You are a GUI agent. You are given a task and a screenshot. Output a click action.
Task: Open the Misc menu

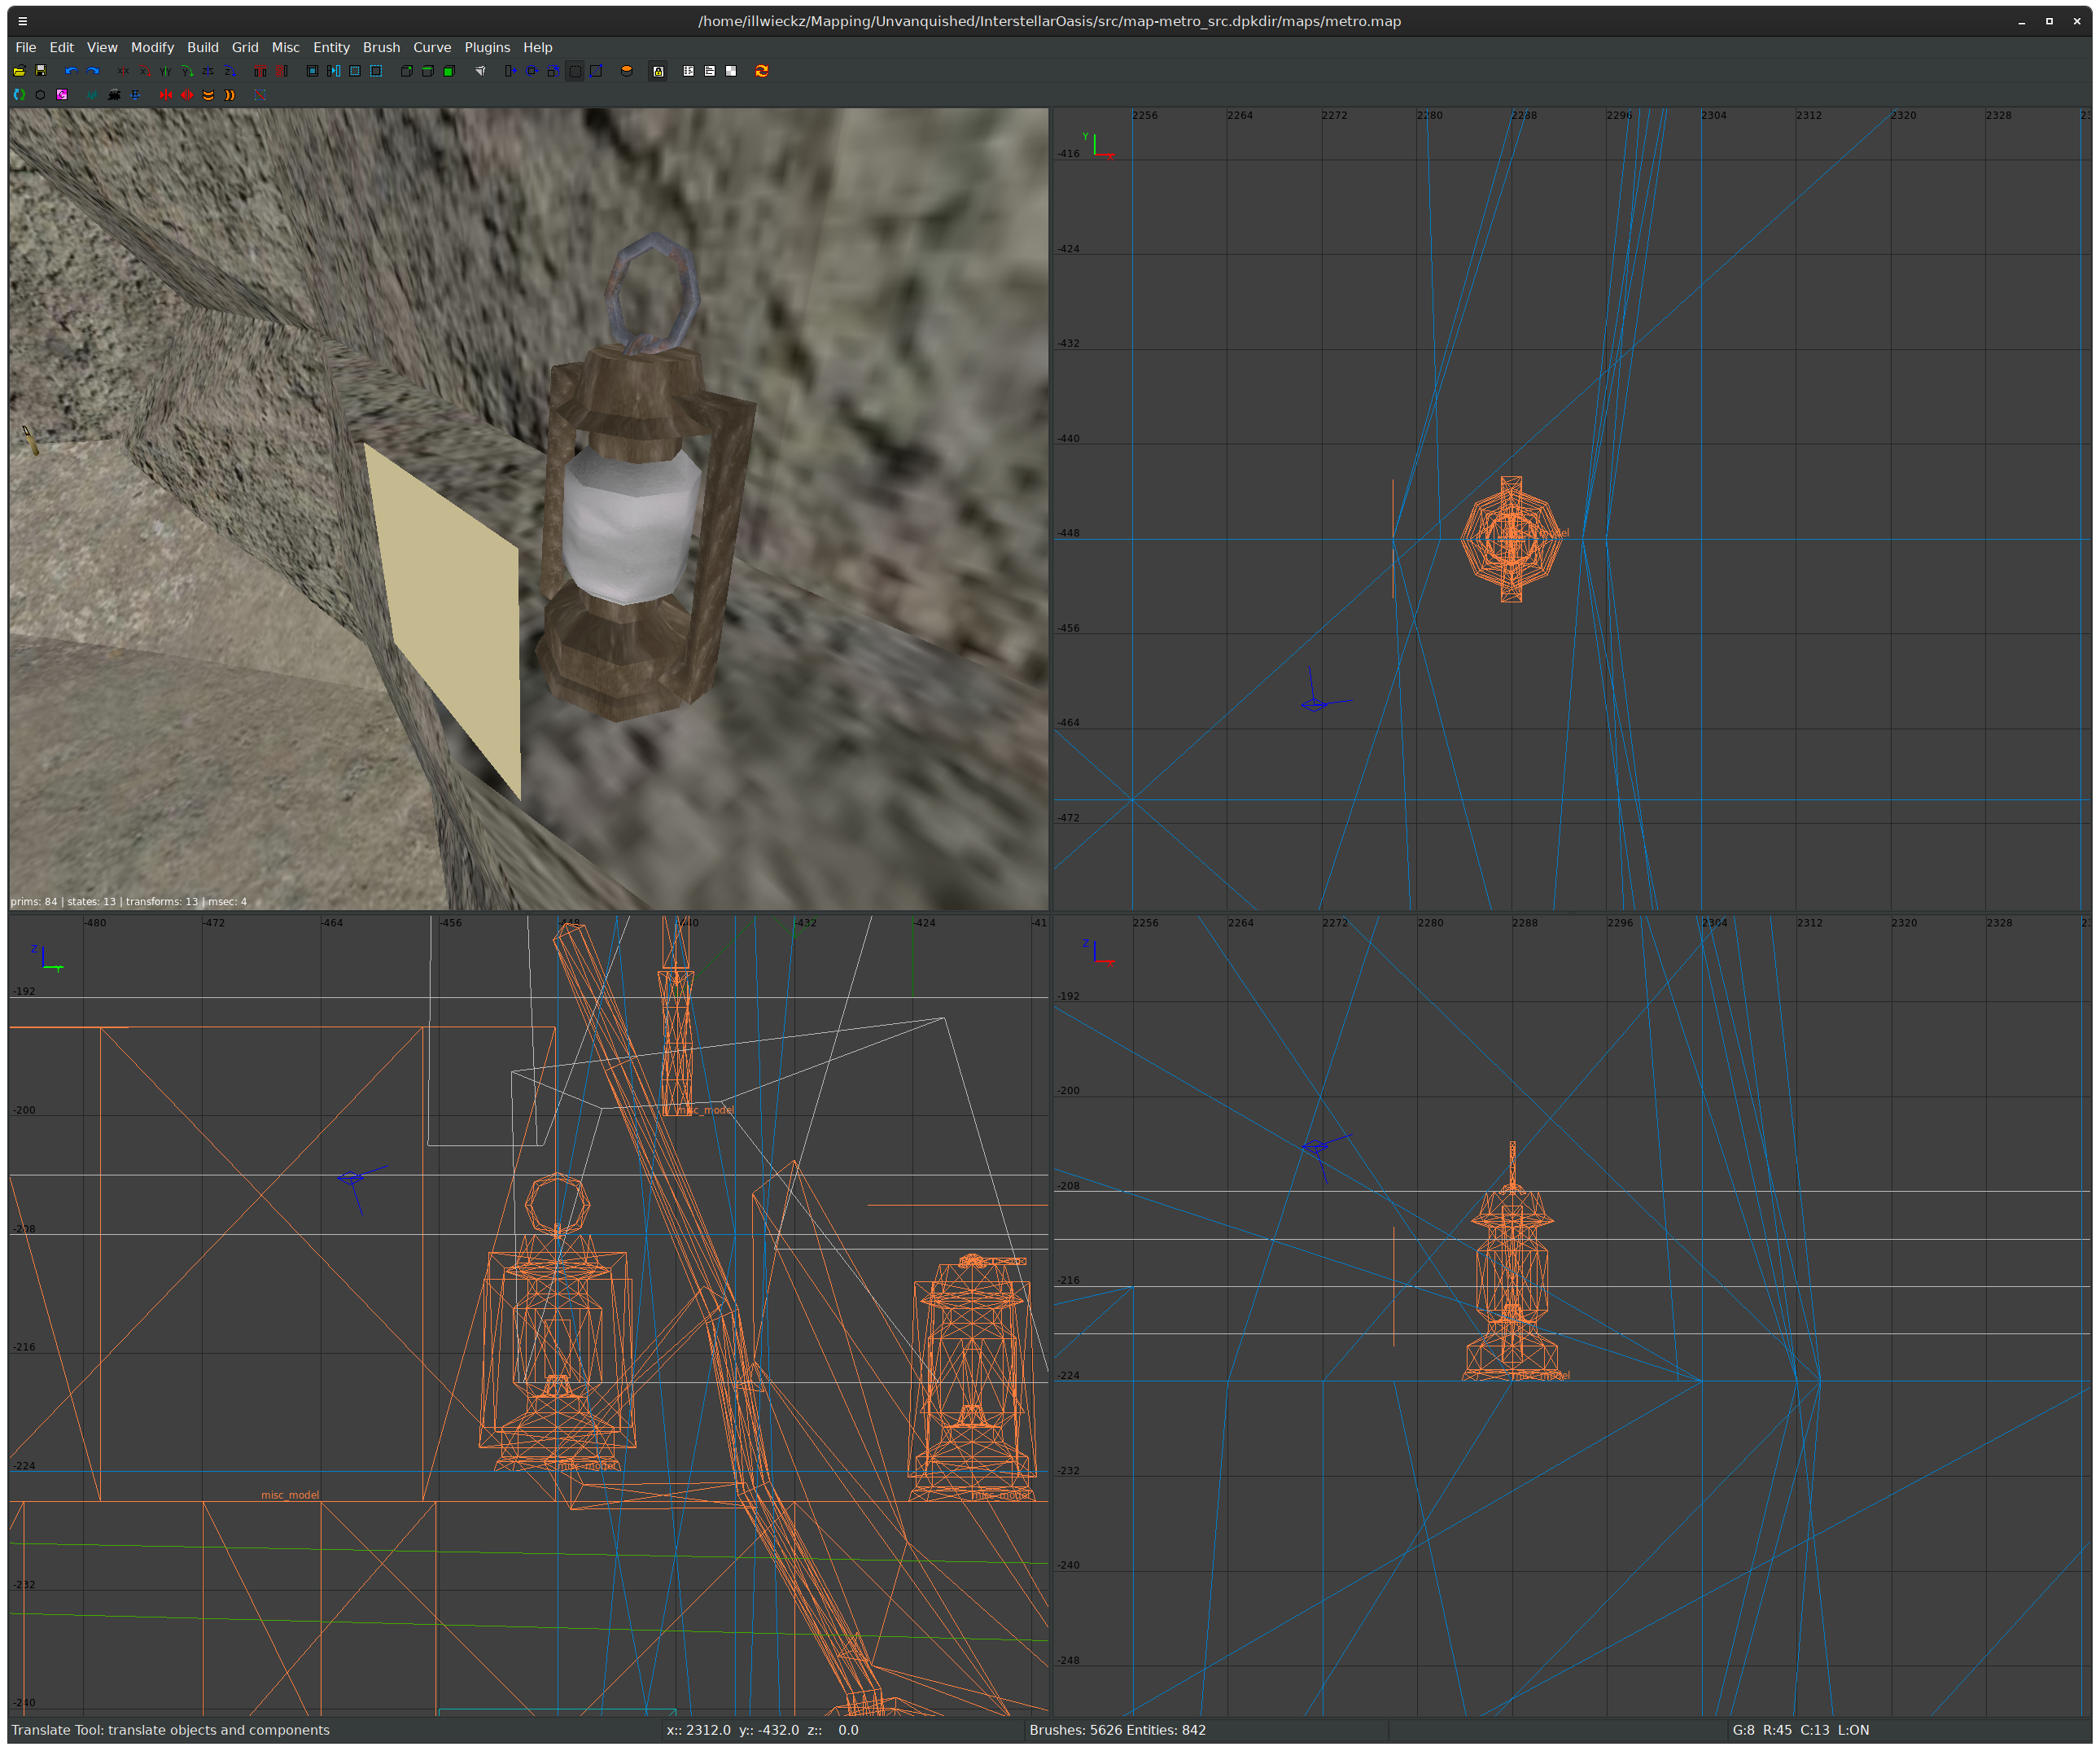[x=286, y=47]
